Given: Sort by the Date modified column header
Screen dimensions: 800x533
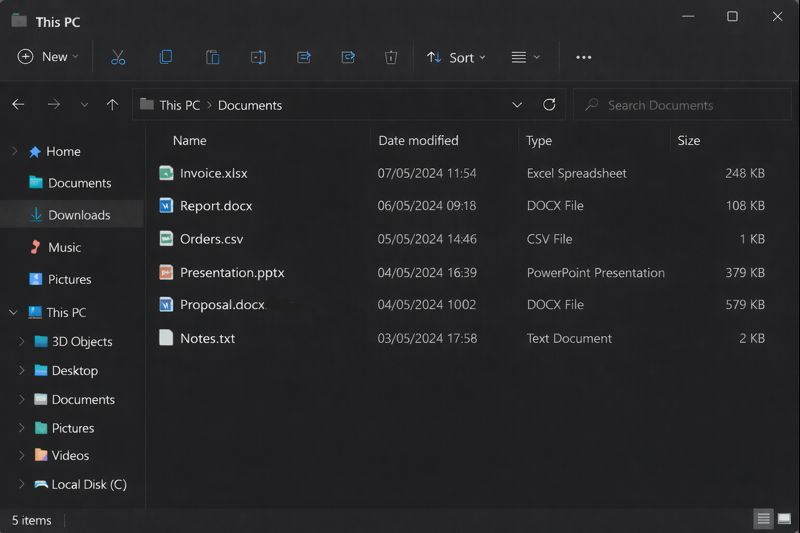Looking at the screenshot, I should tap(418, 141).
